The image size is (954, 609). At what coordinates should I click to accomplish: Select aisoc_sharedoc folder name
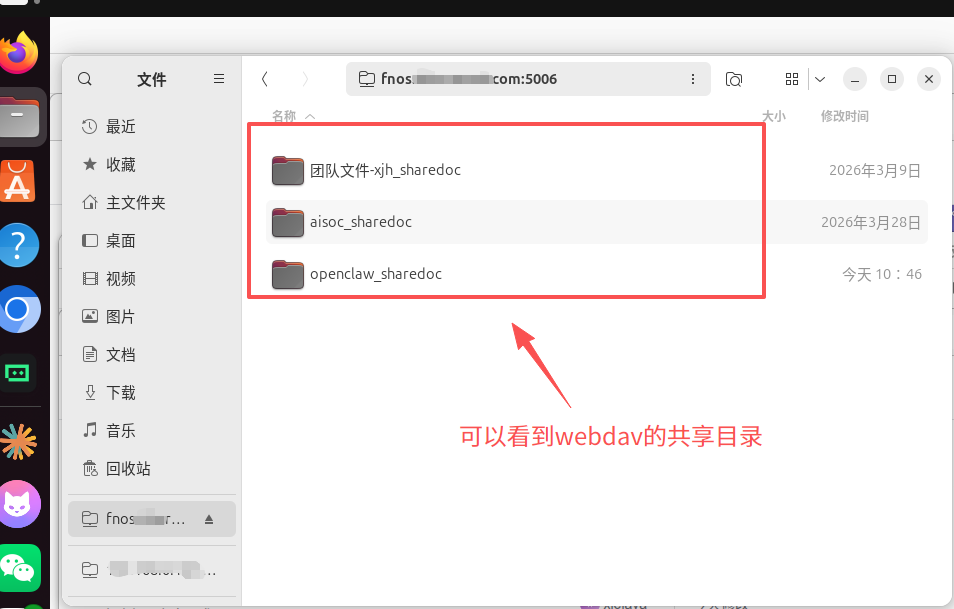click(x=361, y=222)
